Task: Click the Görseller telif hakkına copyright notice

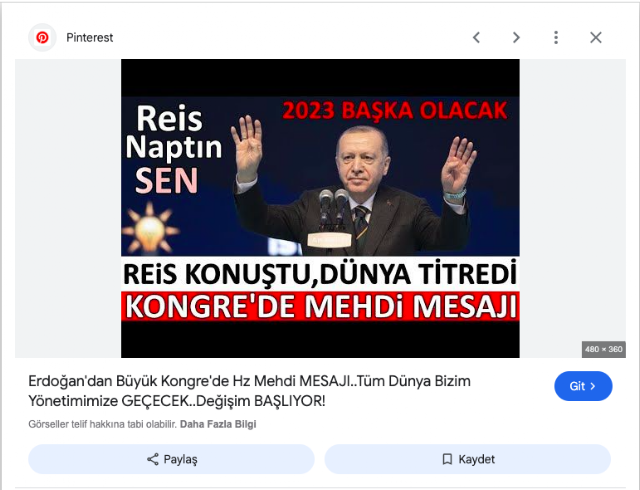Action: pos(103,424)
